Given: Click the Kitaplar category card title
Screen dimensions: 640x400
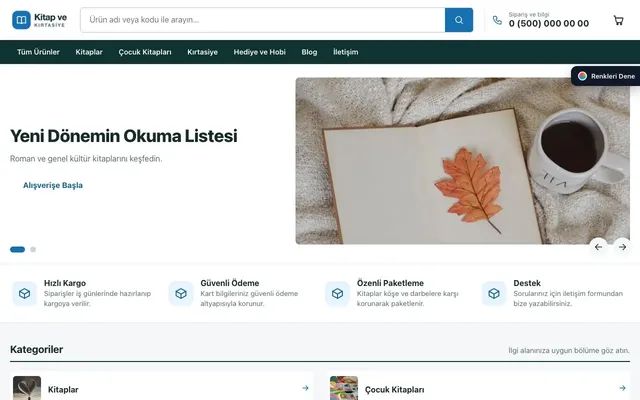Looking at the screenshot, I should [x=63, y=389].
